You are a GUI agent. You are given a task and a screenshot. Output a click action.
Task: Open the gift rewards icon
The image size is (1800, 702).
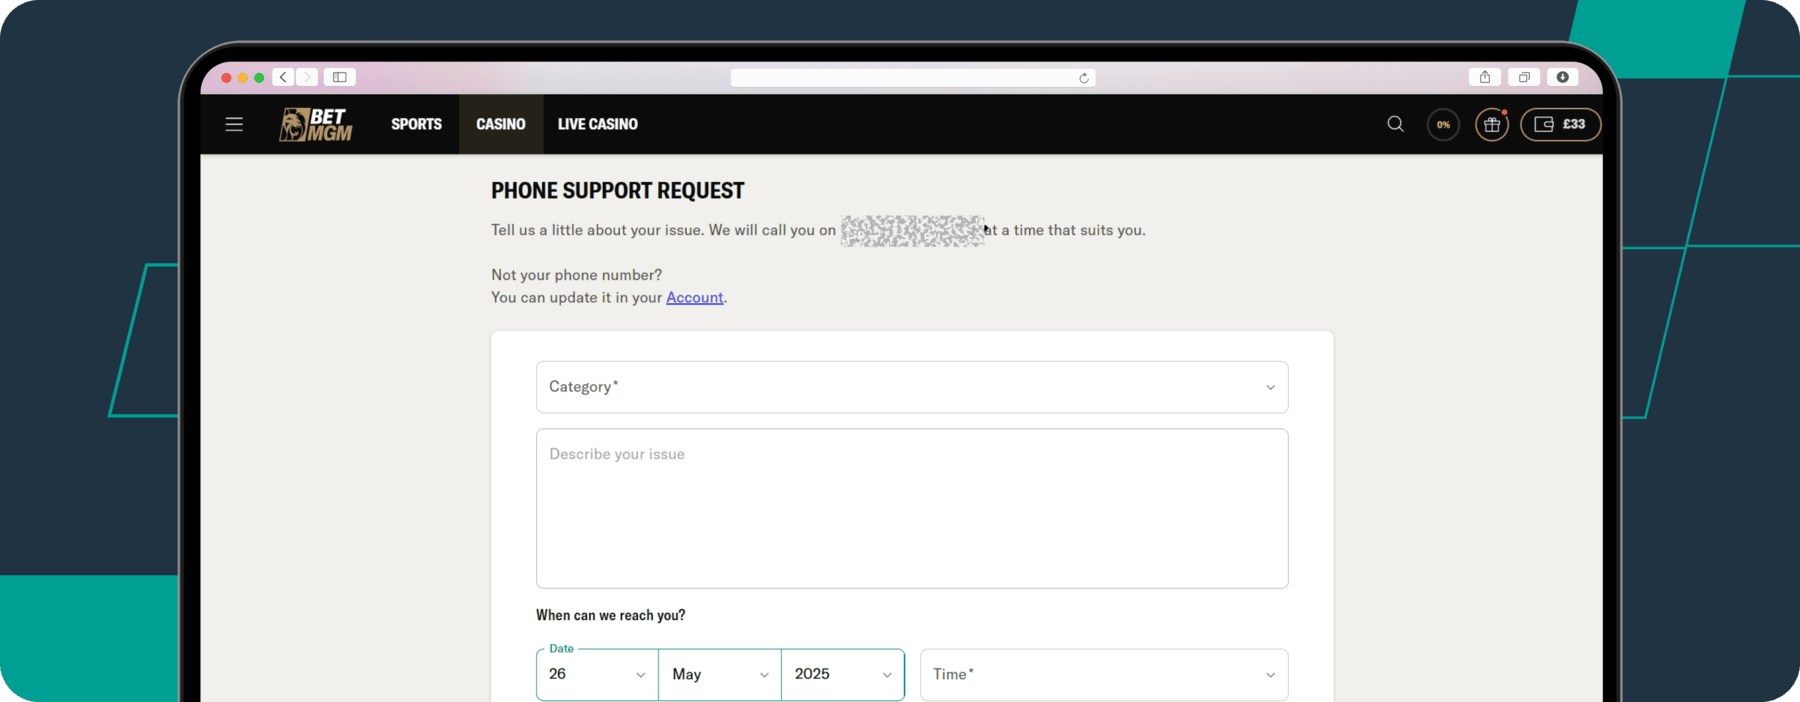[x=1492, y=124]
